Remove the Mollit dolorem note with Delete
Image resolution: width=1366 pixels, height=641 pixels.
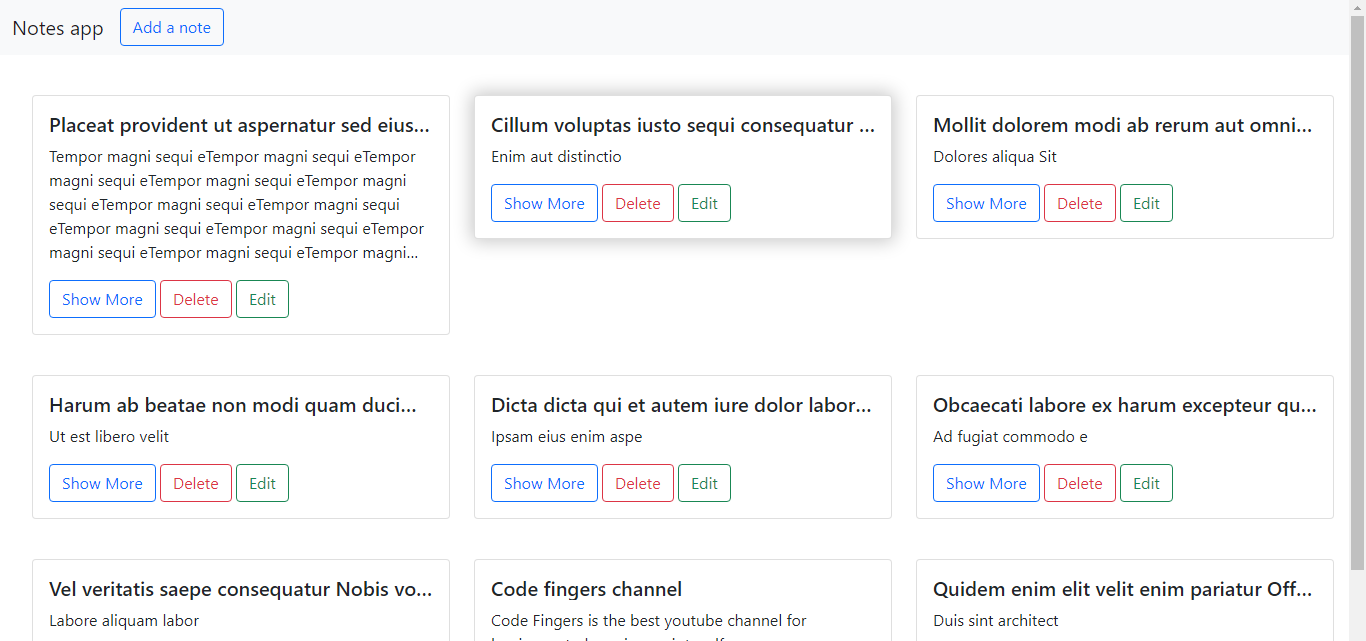[1080, 203]
